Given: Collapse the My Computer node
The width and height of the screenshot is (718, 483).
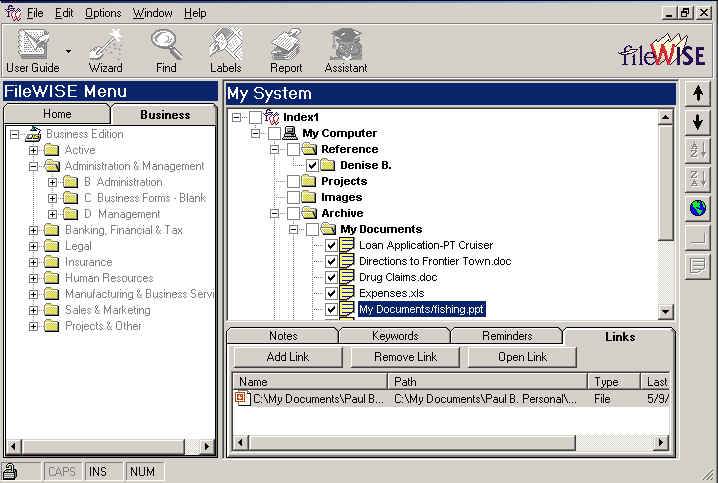Looking at the screenshot, I should pyautogui.click(x=256, y=133).
